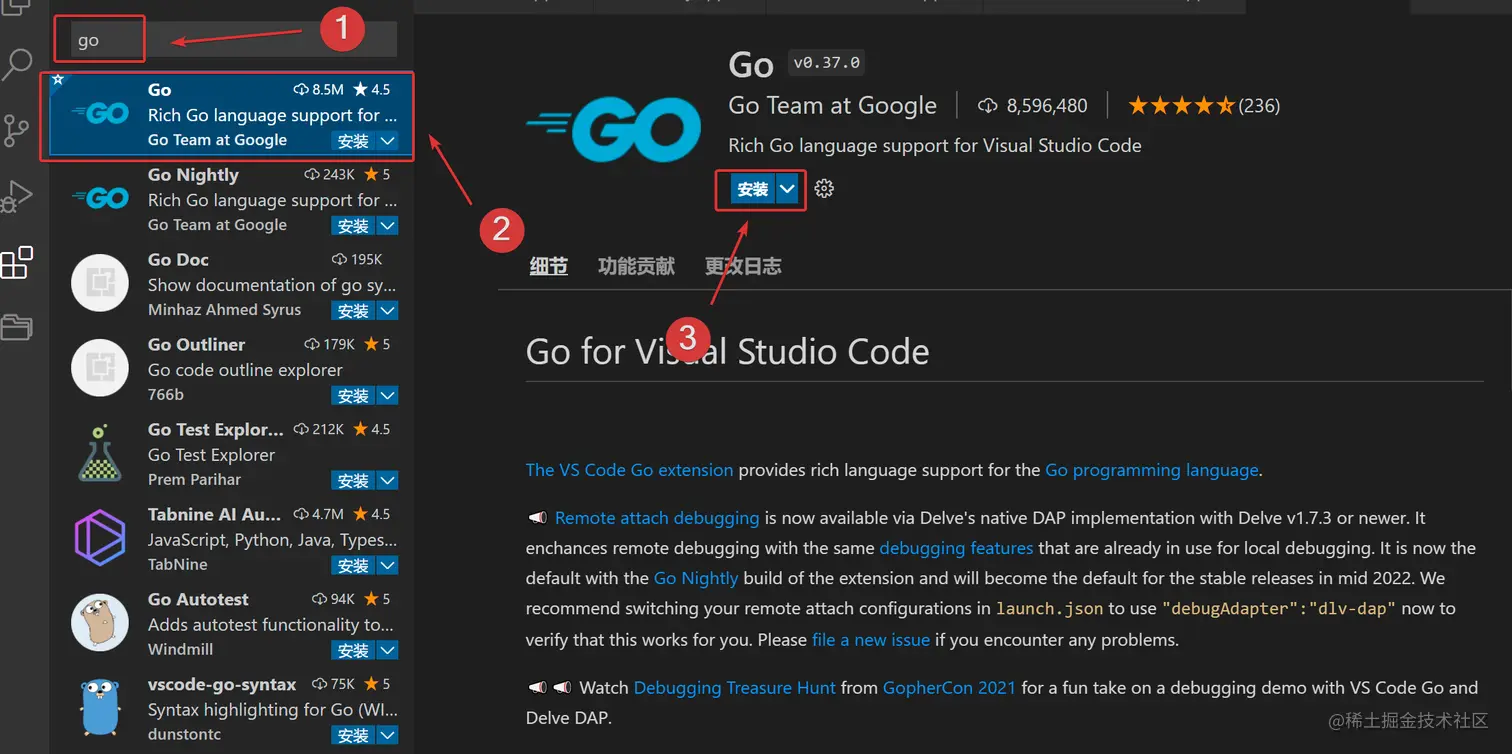Open 'The VS Code Go extension' link

(630, 470)
